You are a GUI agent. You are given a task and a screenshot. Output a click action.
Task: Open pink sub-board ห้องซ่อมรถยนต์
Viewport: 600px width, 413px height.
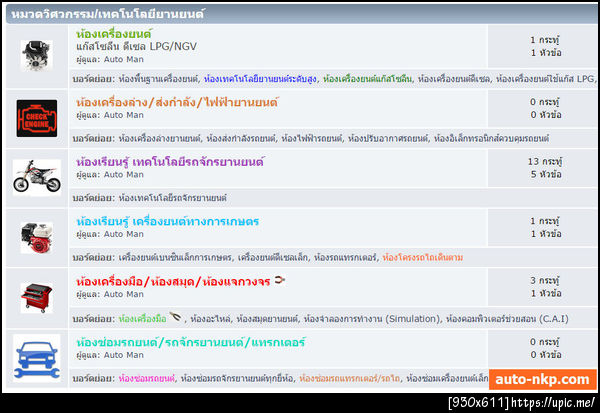click(x=146, y=379)
